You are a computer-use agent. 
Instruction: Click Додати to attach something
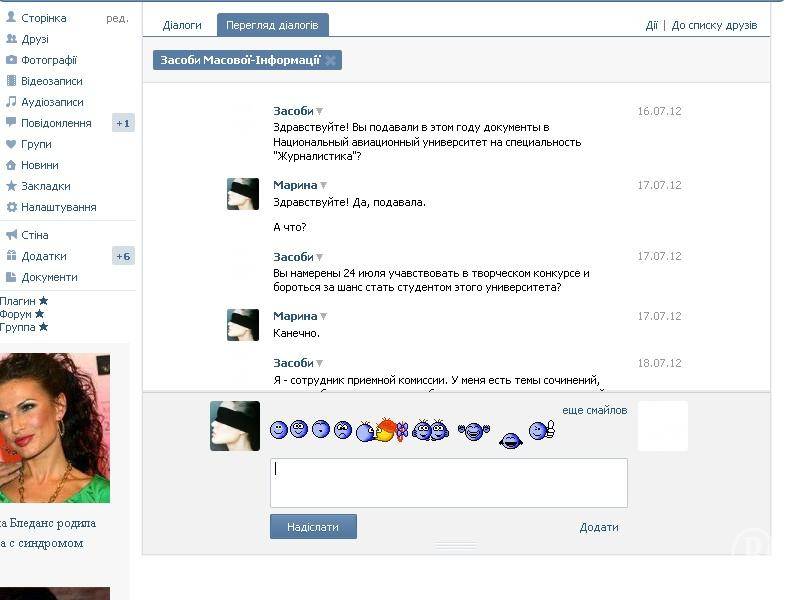(x=599, y=527)
